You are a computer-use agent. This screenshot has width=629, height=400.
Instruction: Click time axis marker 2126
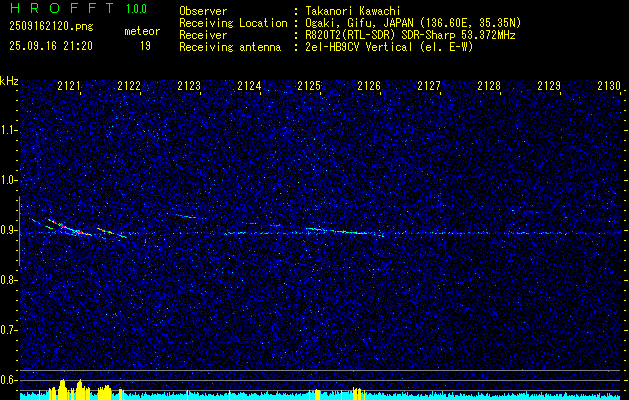pyautogui.click(x=369, y=86)
